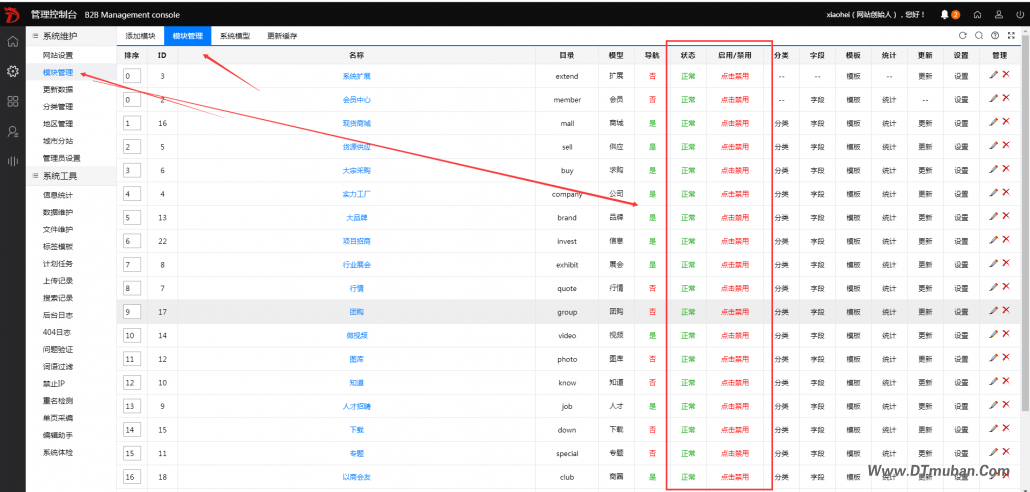Open the user profile icon in header
Image resolution: width=1030 pixels, height=492 pixels.
(x=998, y=15)
